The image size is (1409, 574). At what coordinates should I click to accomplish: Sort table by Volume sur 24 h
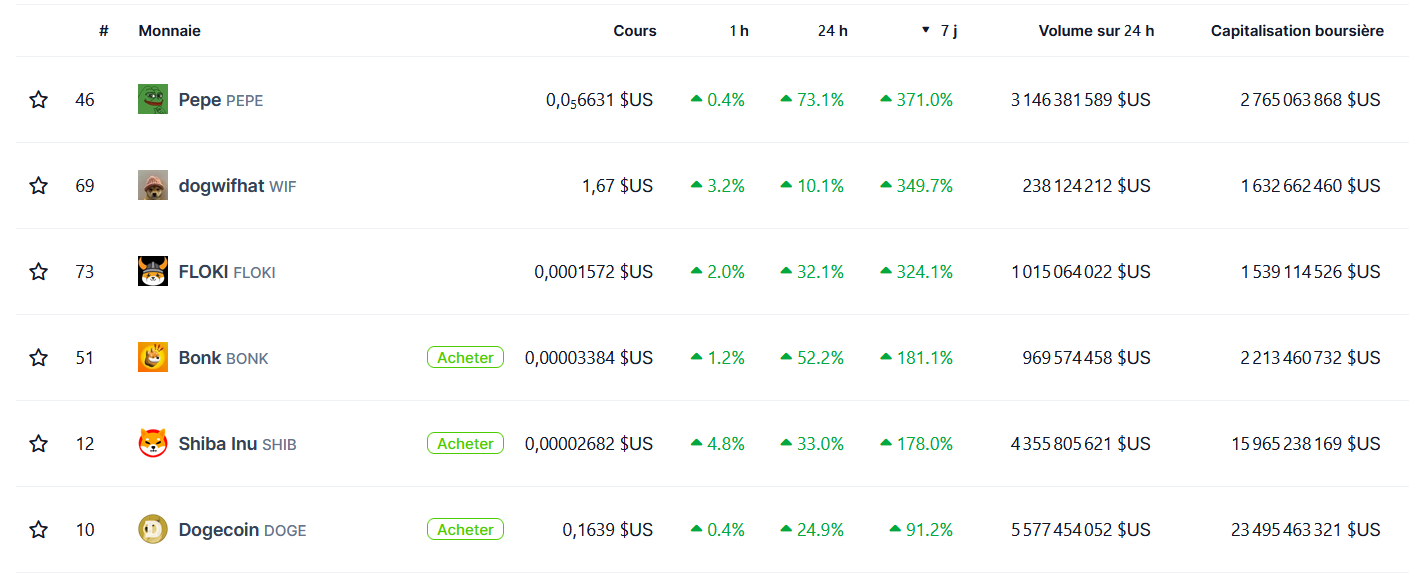1096,31
